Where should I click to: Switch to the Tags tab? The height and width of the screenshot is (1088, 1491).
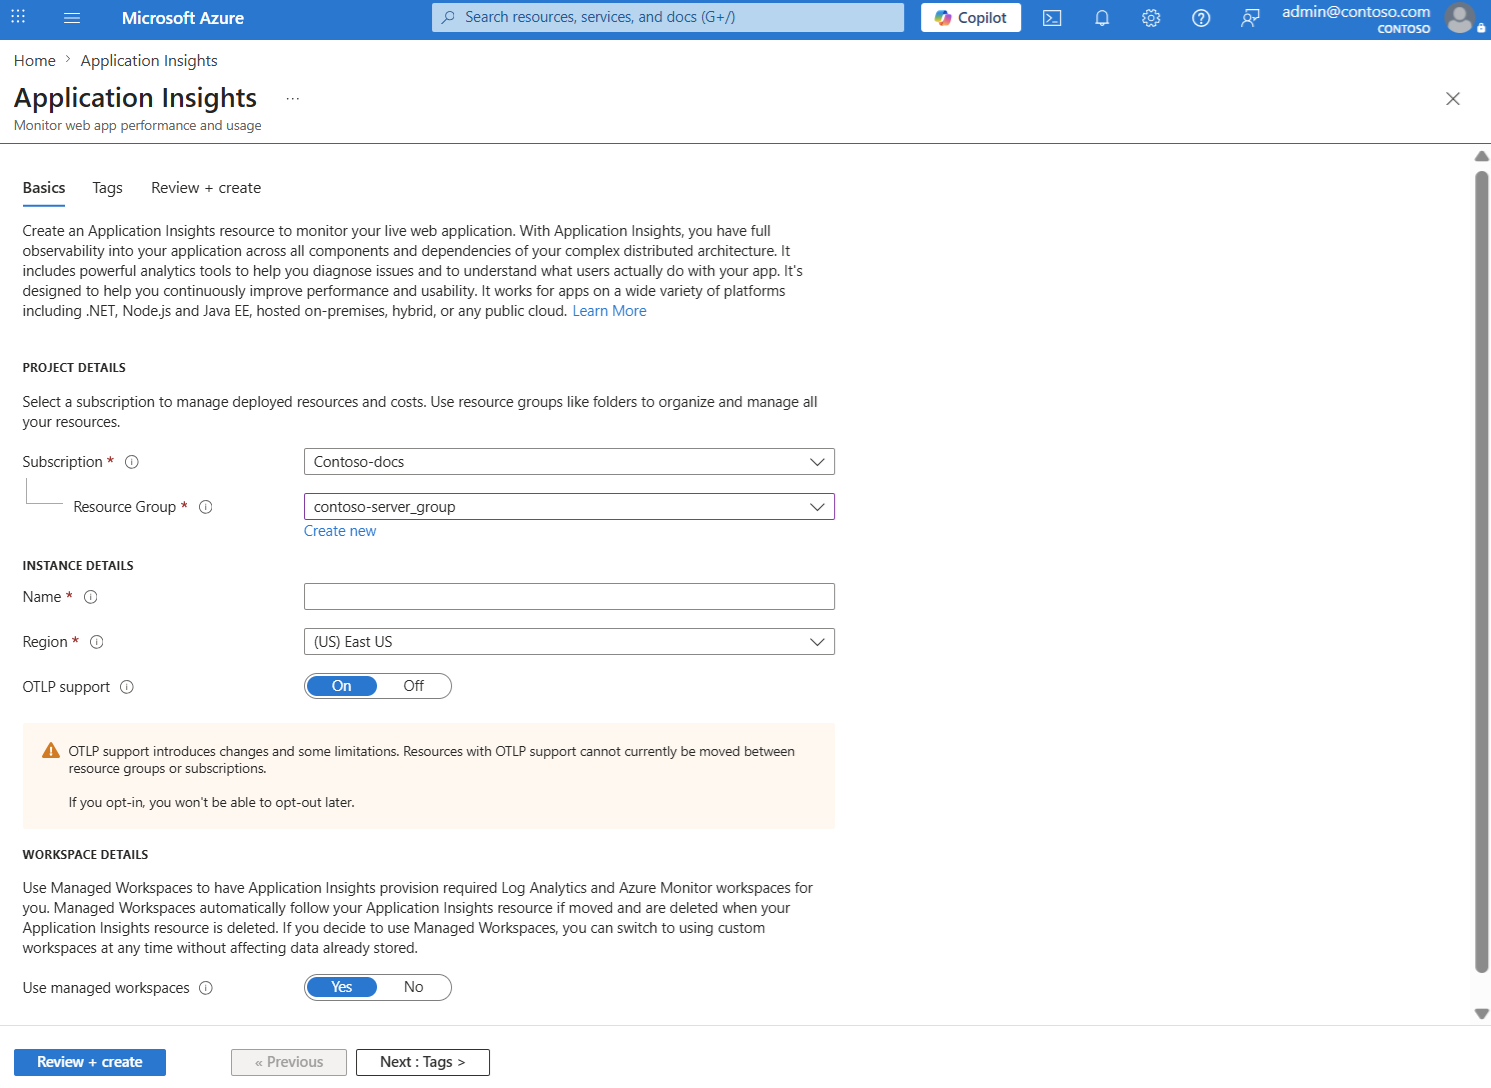click(x=107, y=188)
